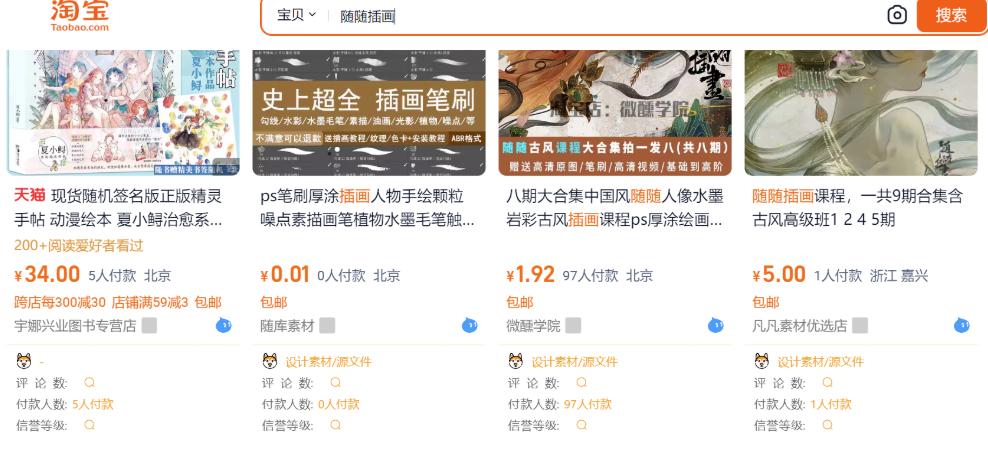Click blue chat icon for 随库素材
Viewport: 988px width, 455px height.
point(469,325)
